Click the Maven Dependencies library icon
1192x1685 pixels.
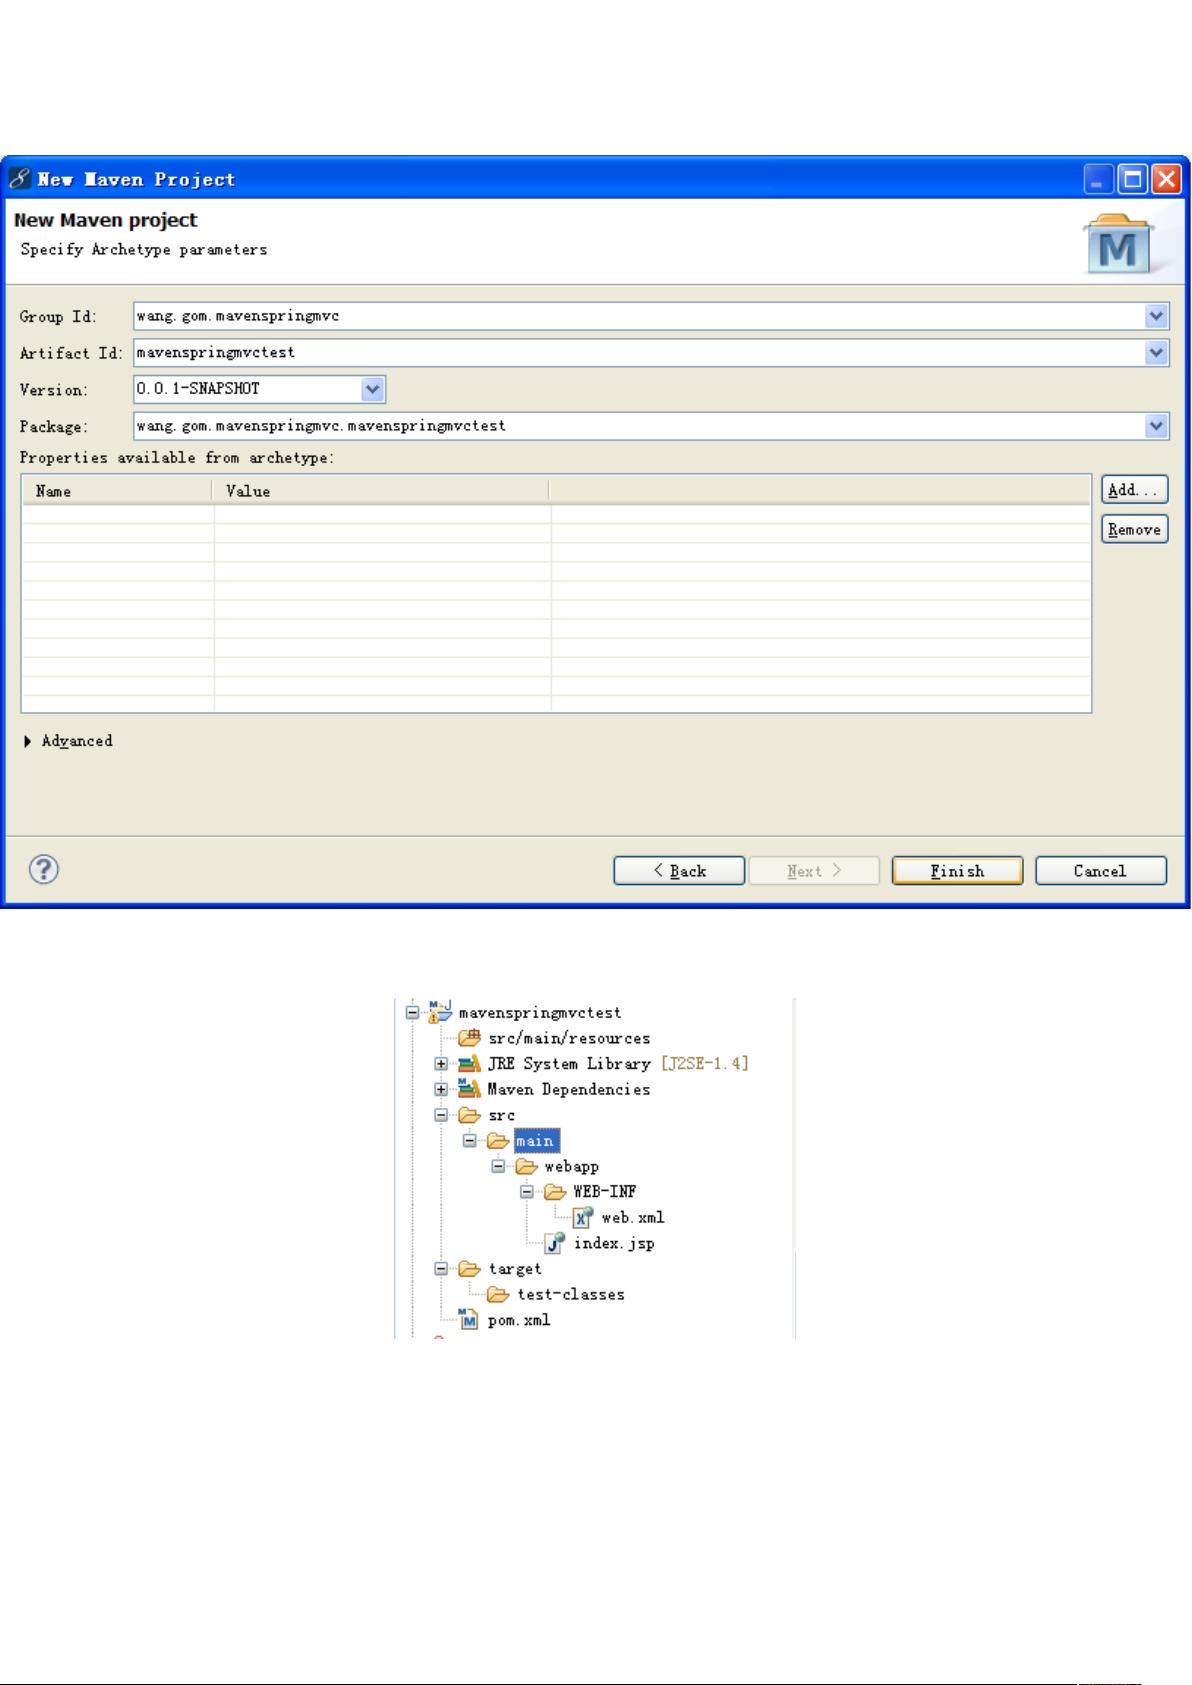(x=469, y=1089)
